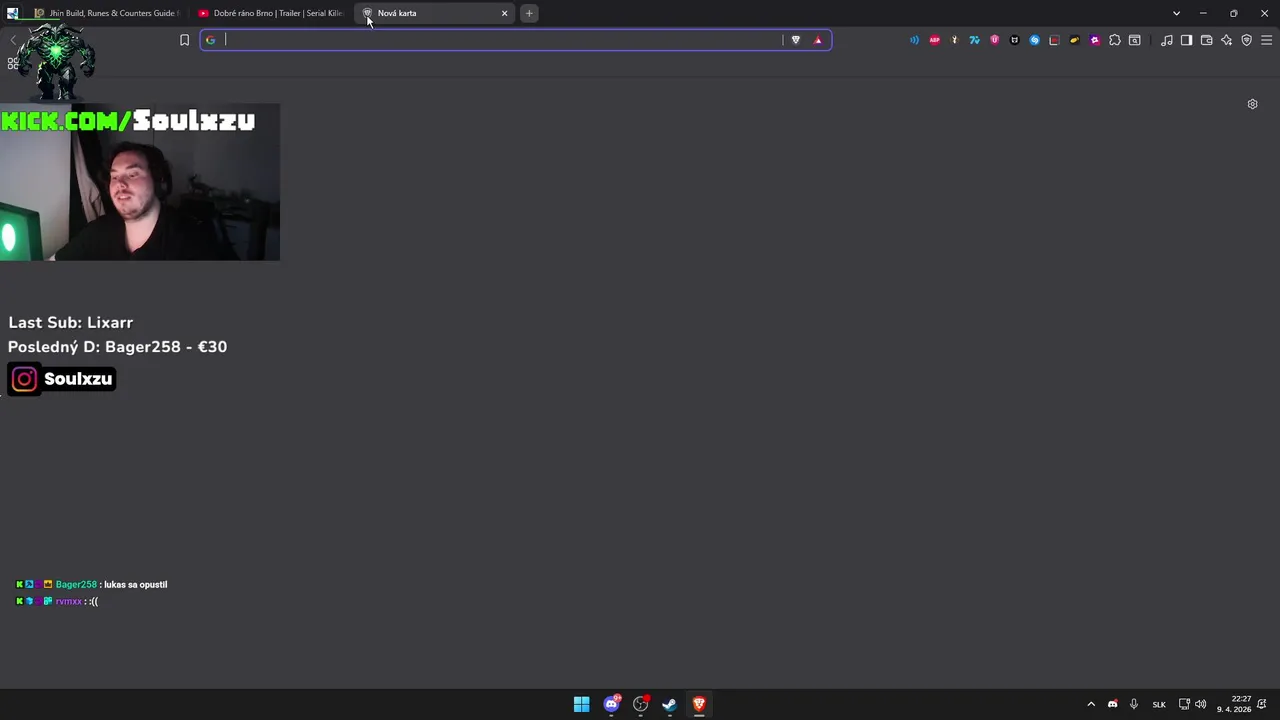The height and width of the screenshot is (720, 1280).
Task: Click the rvmxx chat username
Action: [69, 601]
